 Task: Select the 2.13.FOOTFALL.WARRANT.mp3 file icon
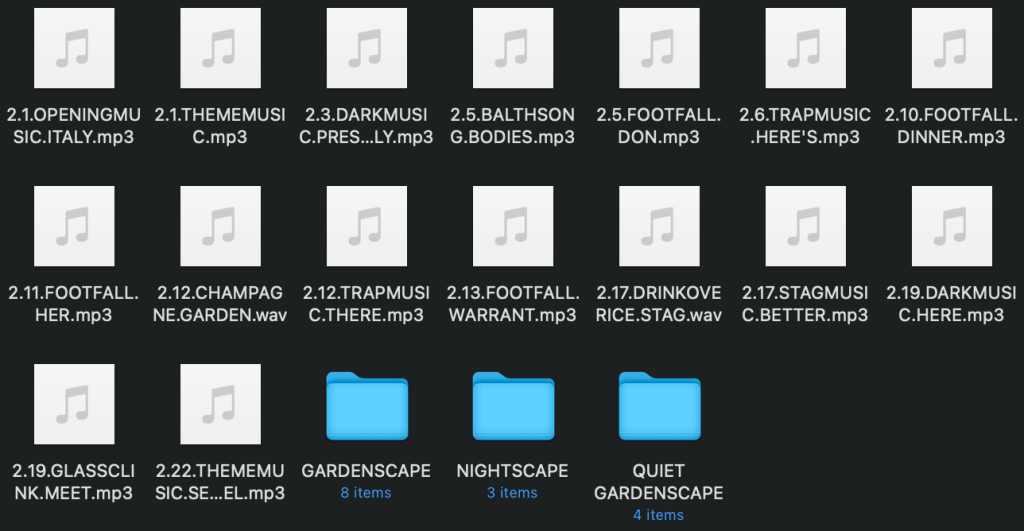point(512,226)
